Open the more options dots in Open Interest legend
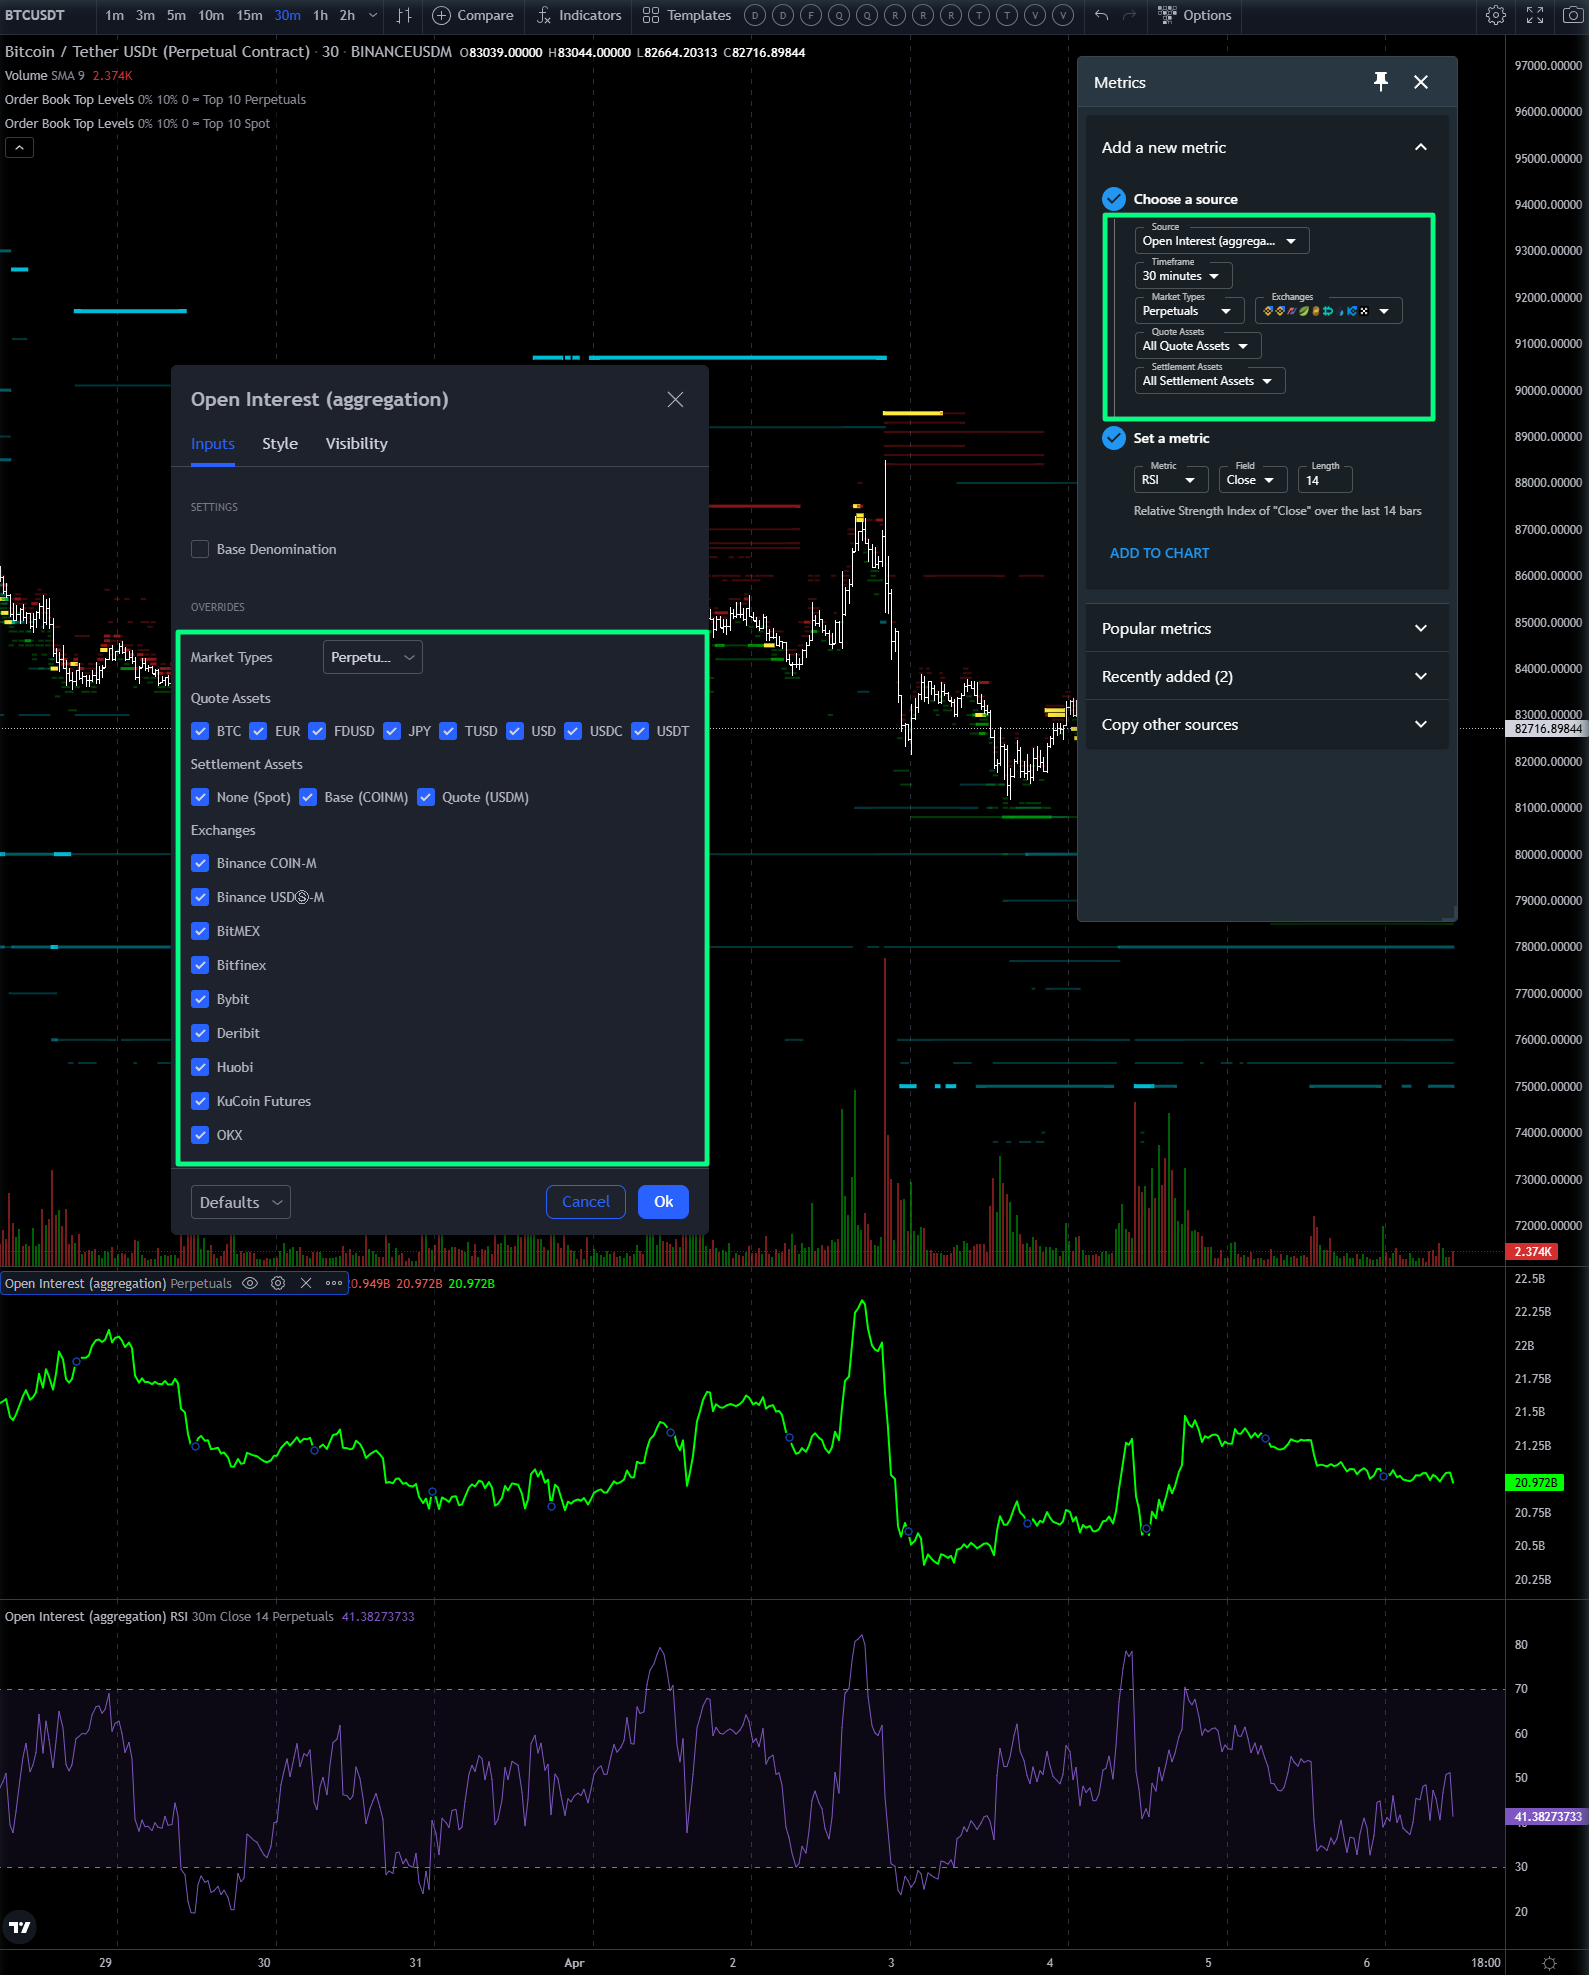 (334, 1283)
